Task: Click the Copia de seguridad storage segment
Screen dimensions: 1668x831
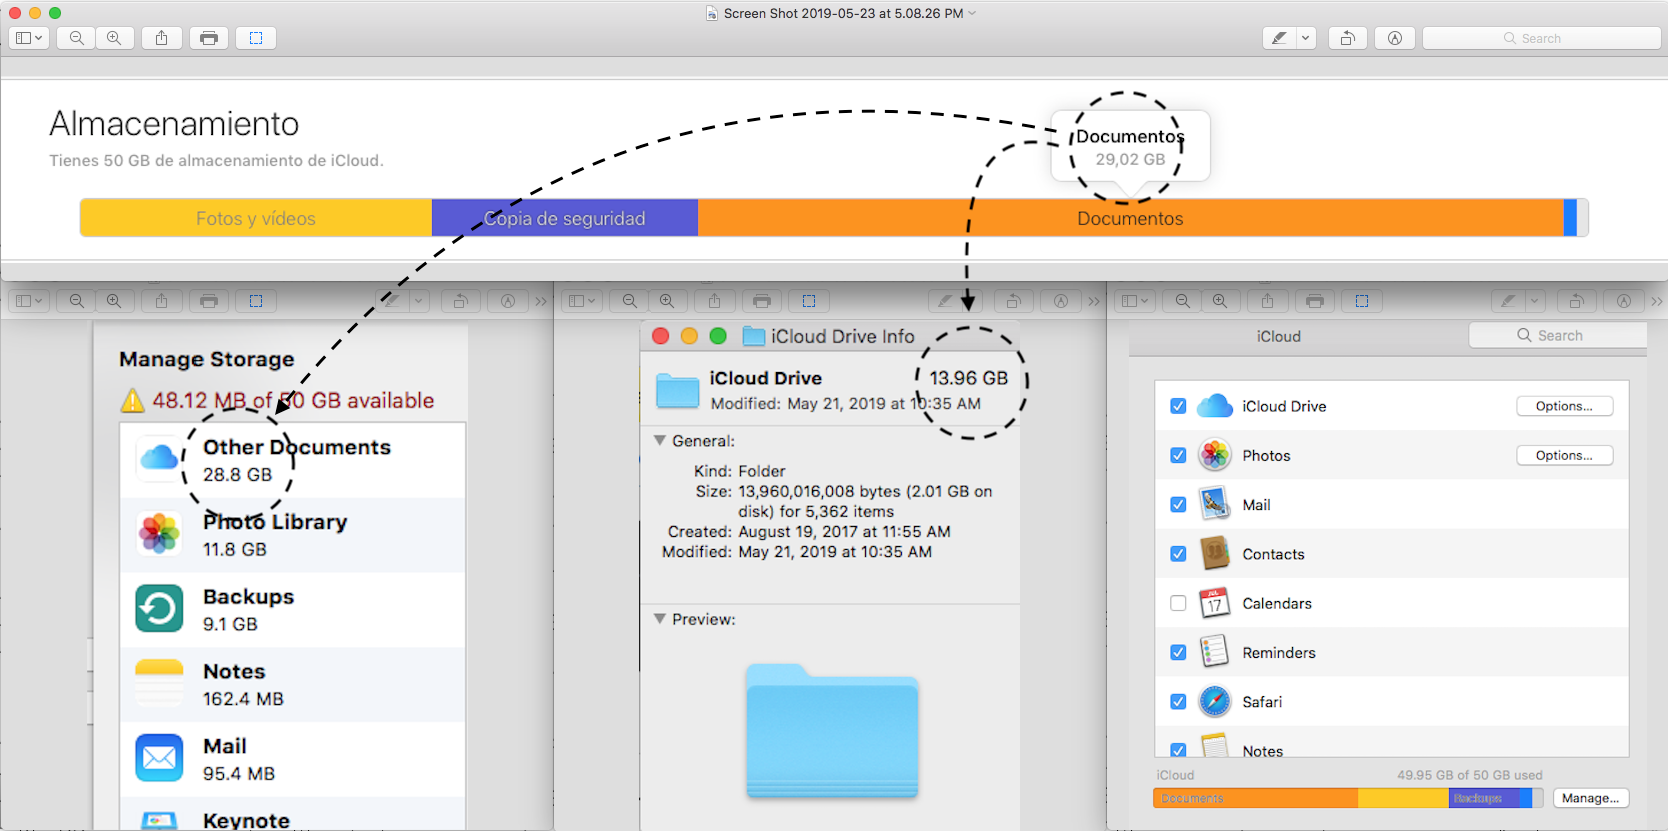Action: pos(565,218)
